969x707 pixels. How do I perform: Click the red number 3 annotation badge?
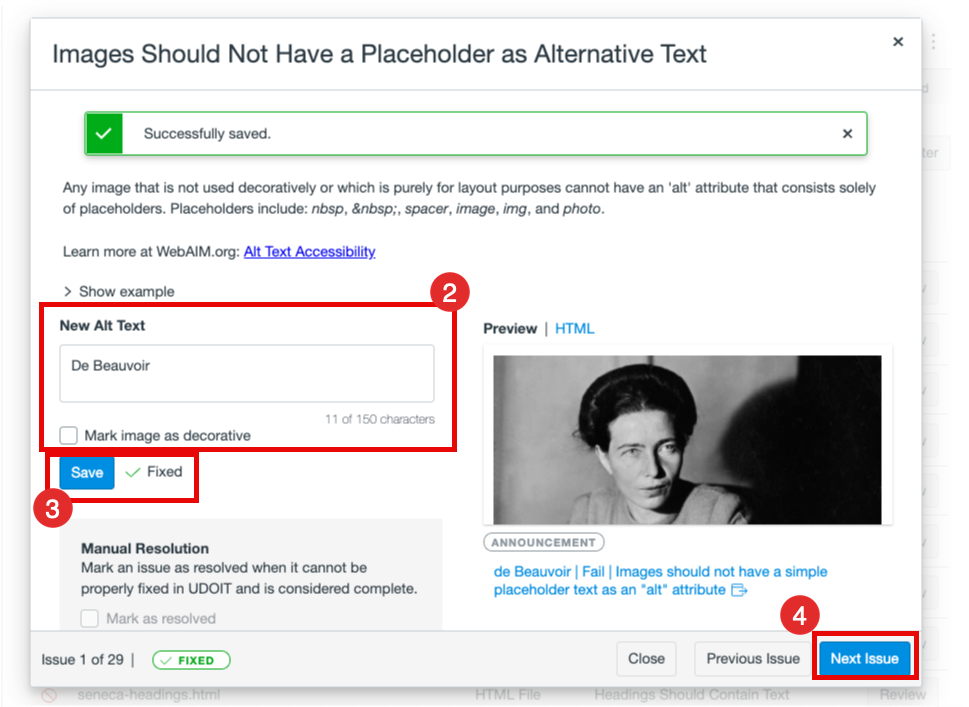(52, 508)
